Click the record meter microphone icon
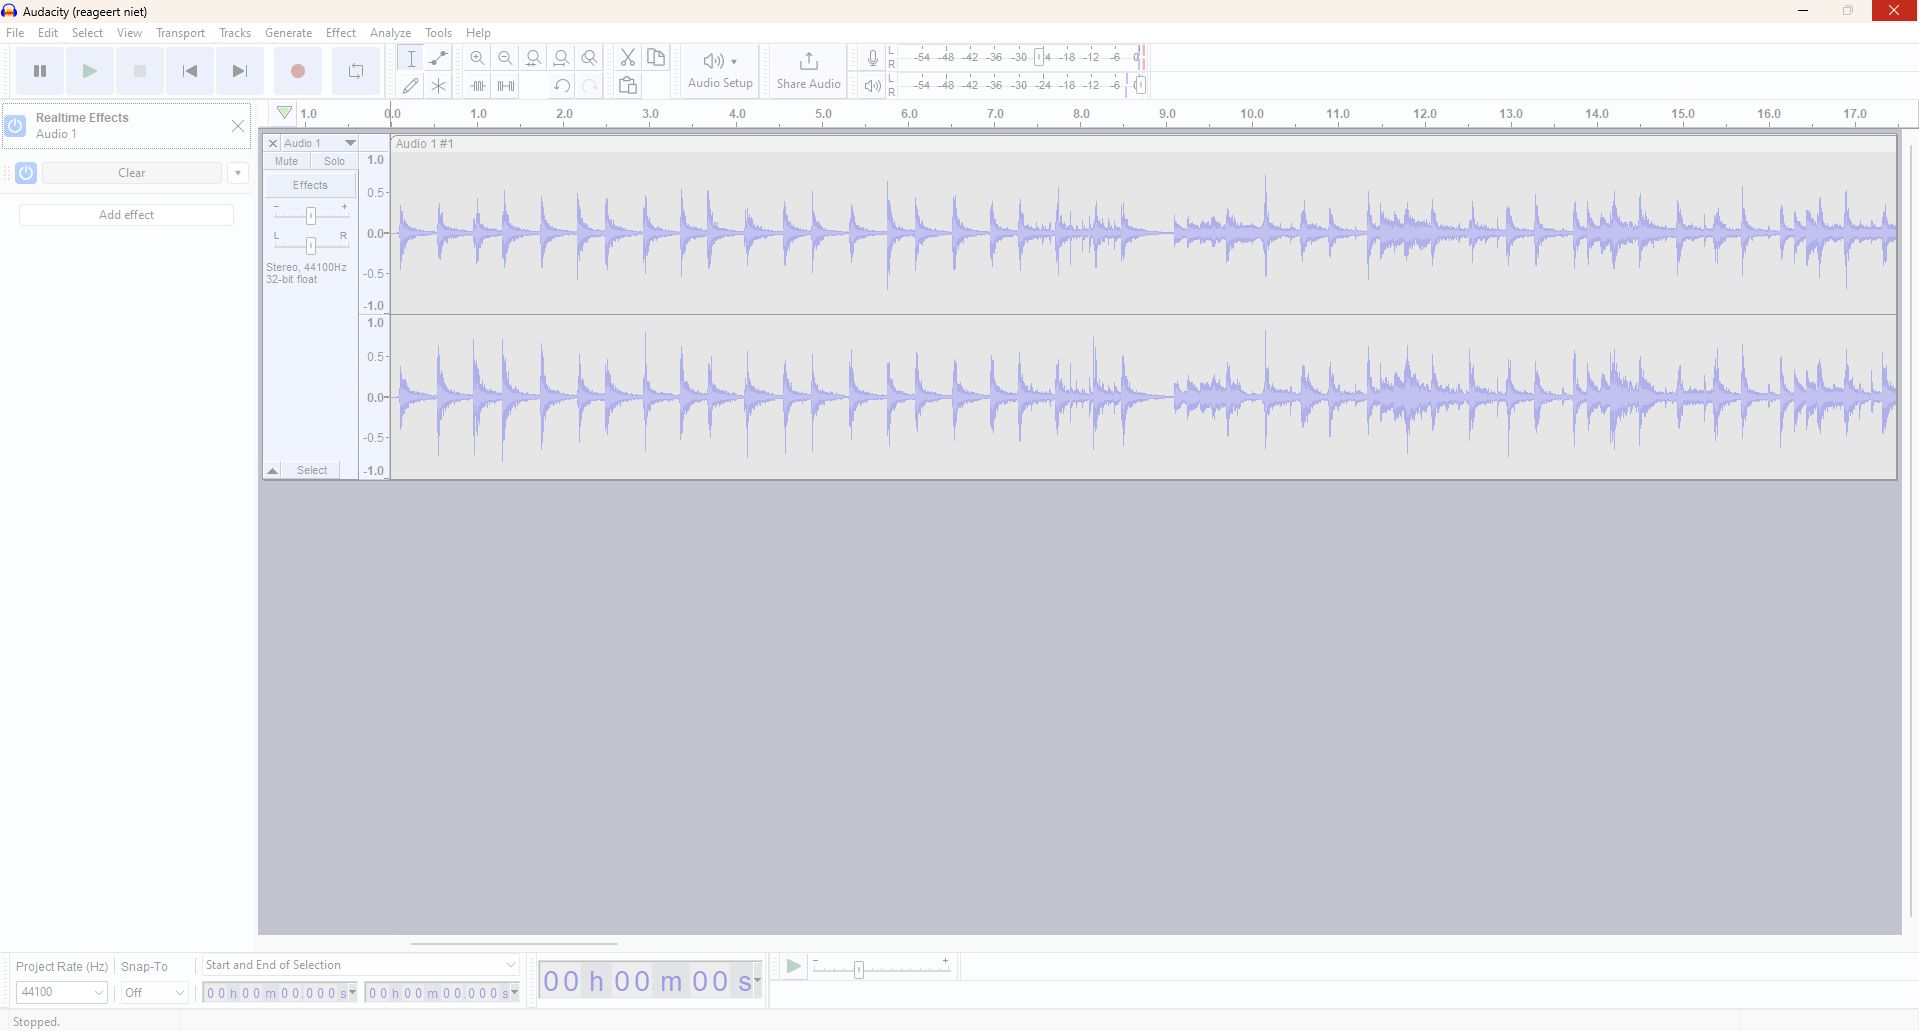Screen dimensions: 1919x1031 pos(873,58)
